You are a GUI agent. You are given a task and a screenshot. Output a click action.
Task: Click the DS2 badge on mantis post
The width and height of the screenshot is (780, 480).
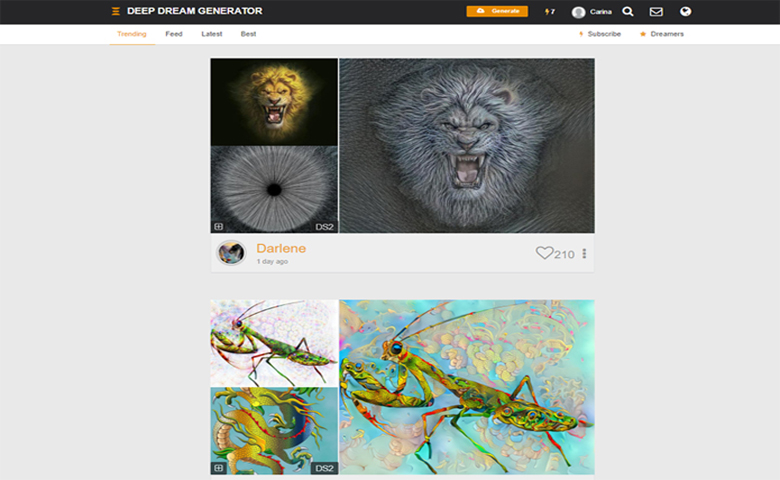(x=324, y=468)
